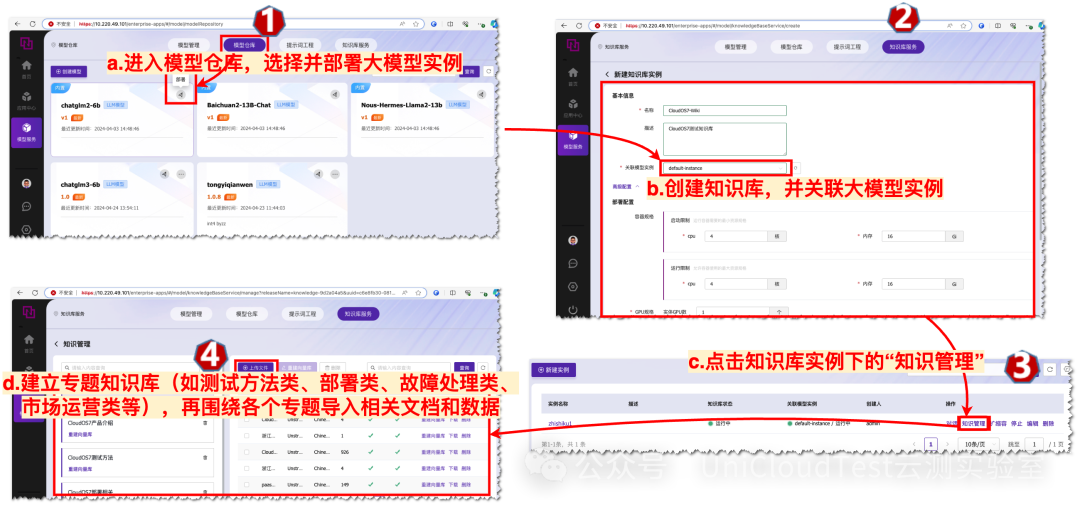Screen dimensions: 1080x510
Task: Click favorite star in model repository address bar
Action: click(418, 24)
